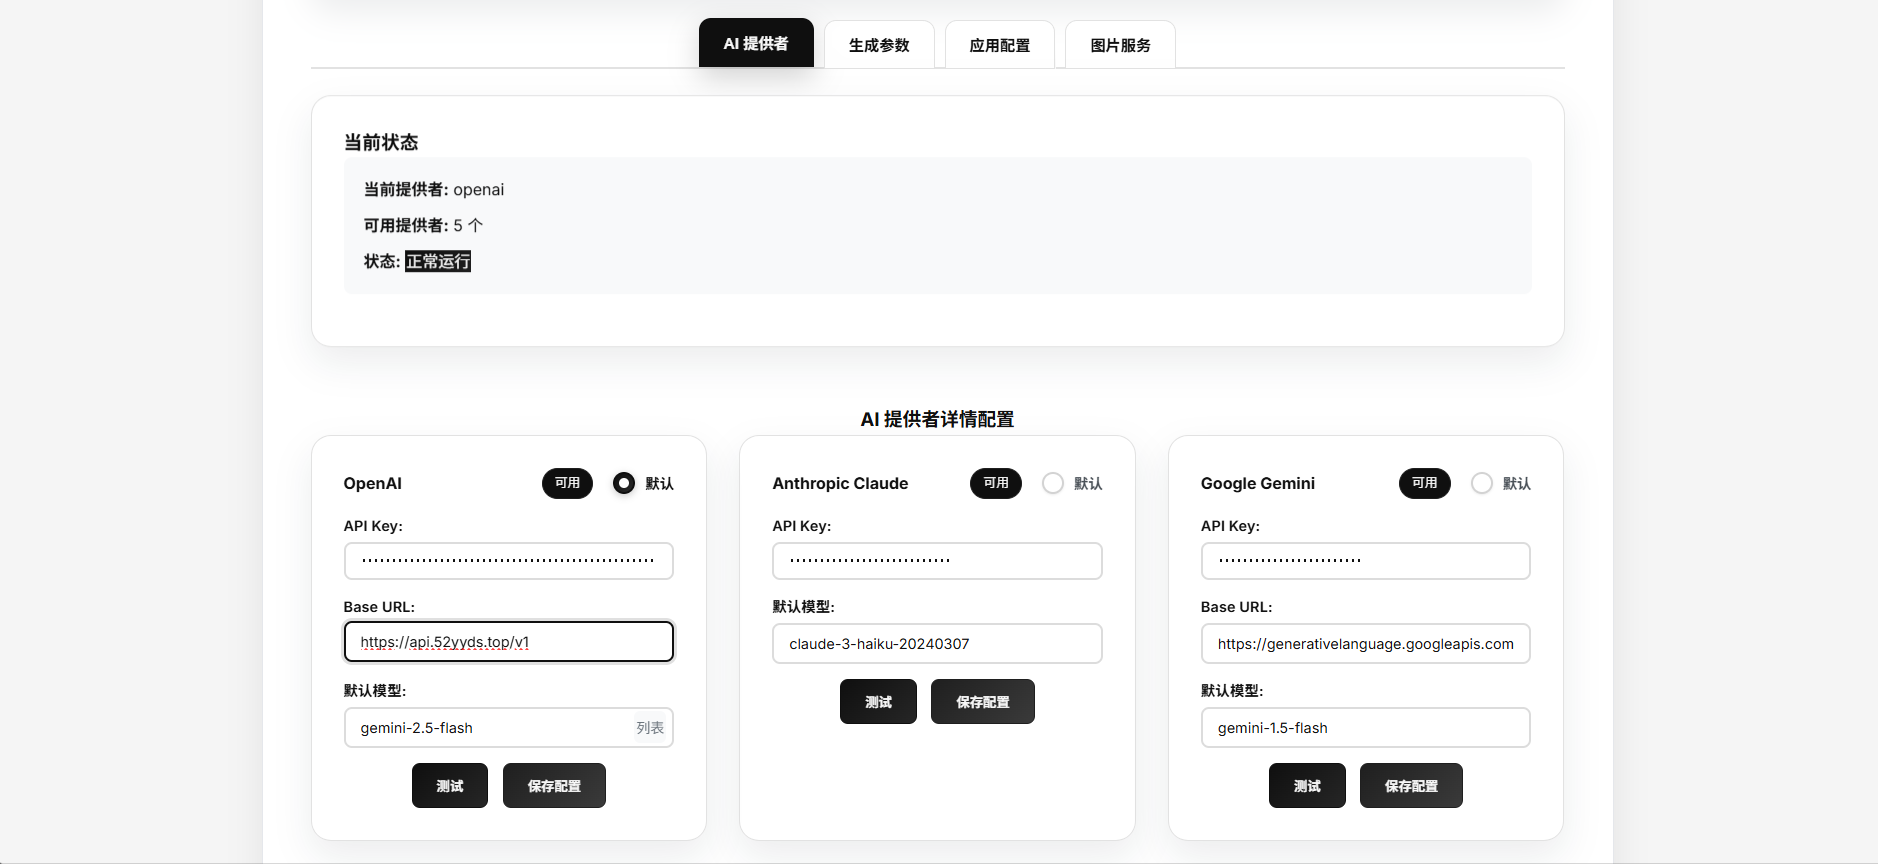The height and width of the screenshot is (864, 1878).
Task: Click the OpenAI API Key field
Action: [x=508, y=561]
